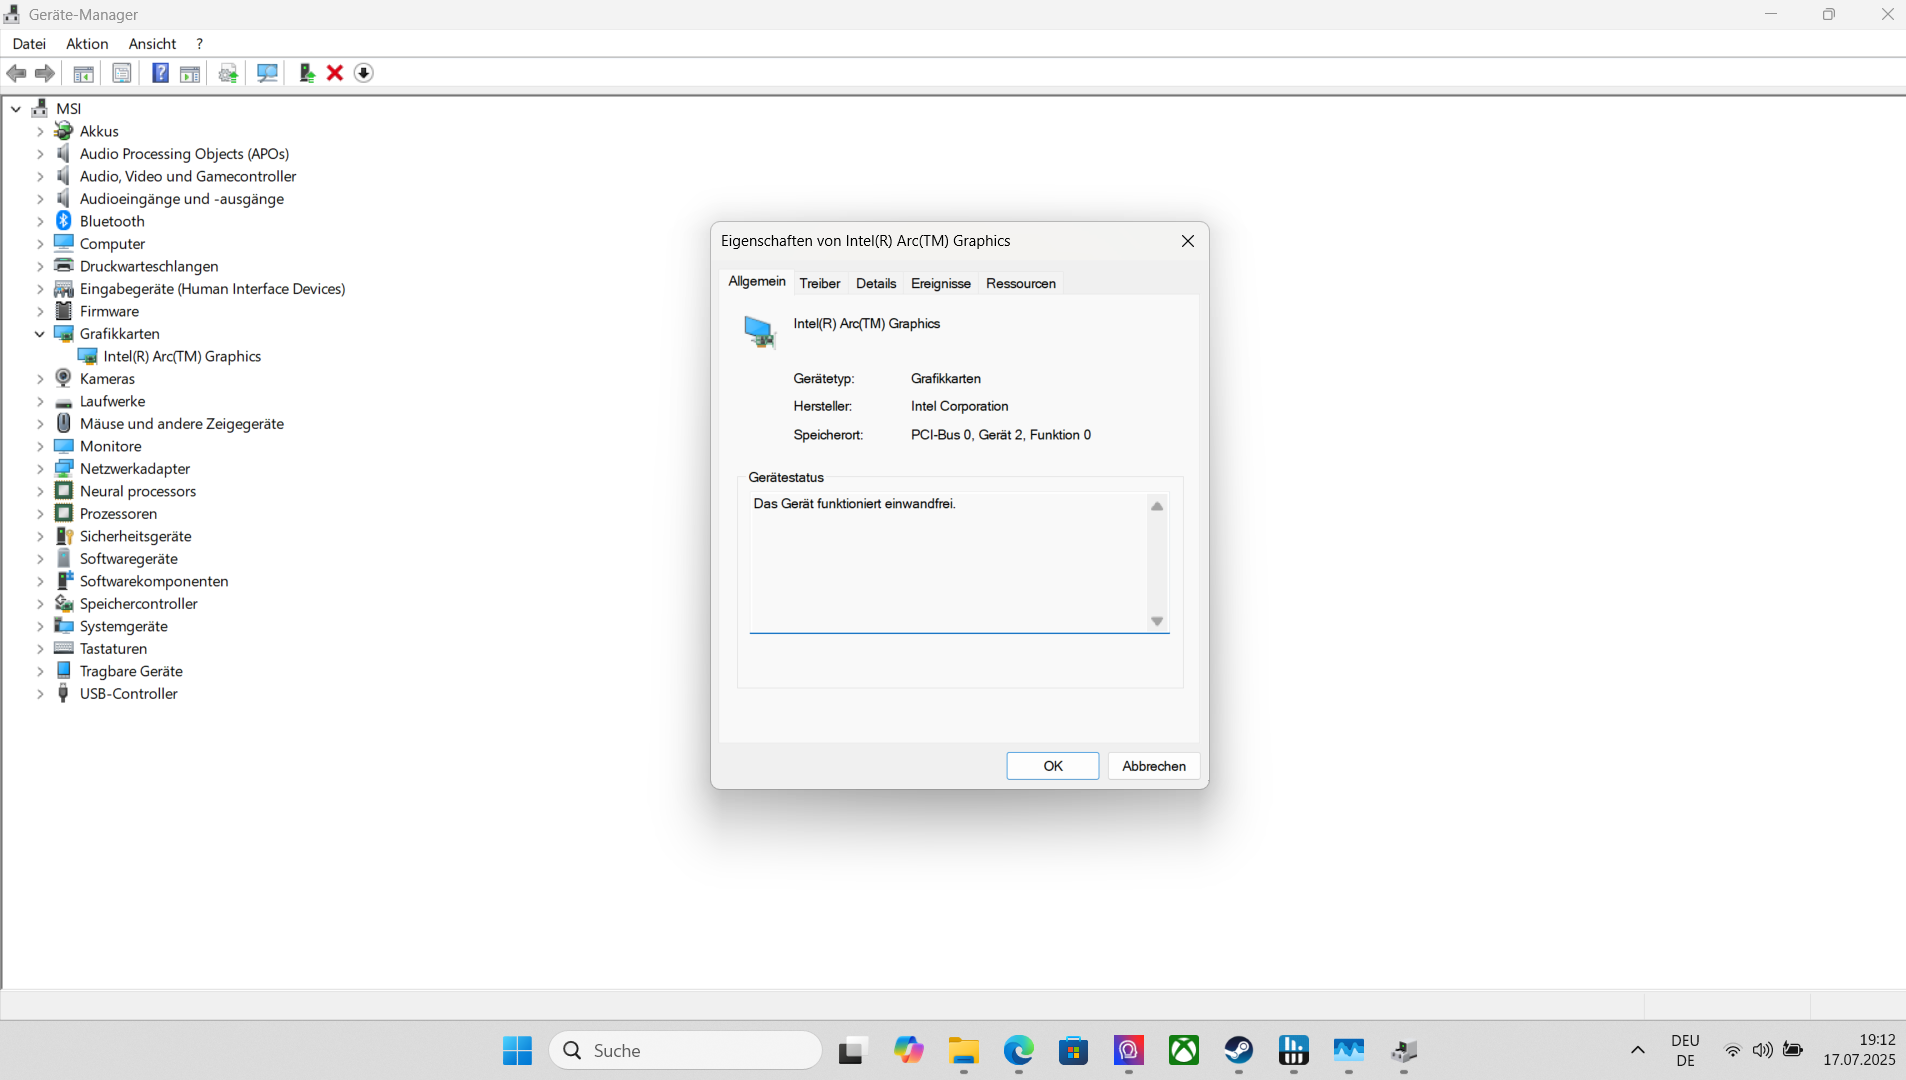The height and width of the screenshot is (1080, 1906).
Task: Collapse the MSI root node
Action: click(x=16, y=109)
